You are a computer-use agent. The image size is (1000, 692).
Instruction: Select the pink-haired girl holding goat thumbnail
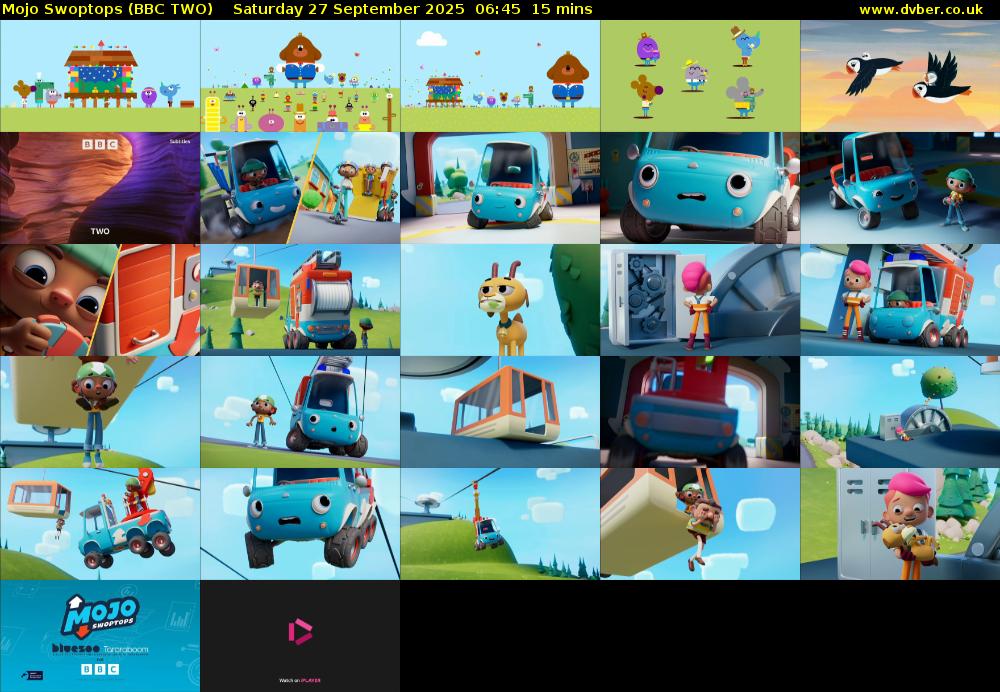coord(900,524)
